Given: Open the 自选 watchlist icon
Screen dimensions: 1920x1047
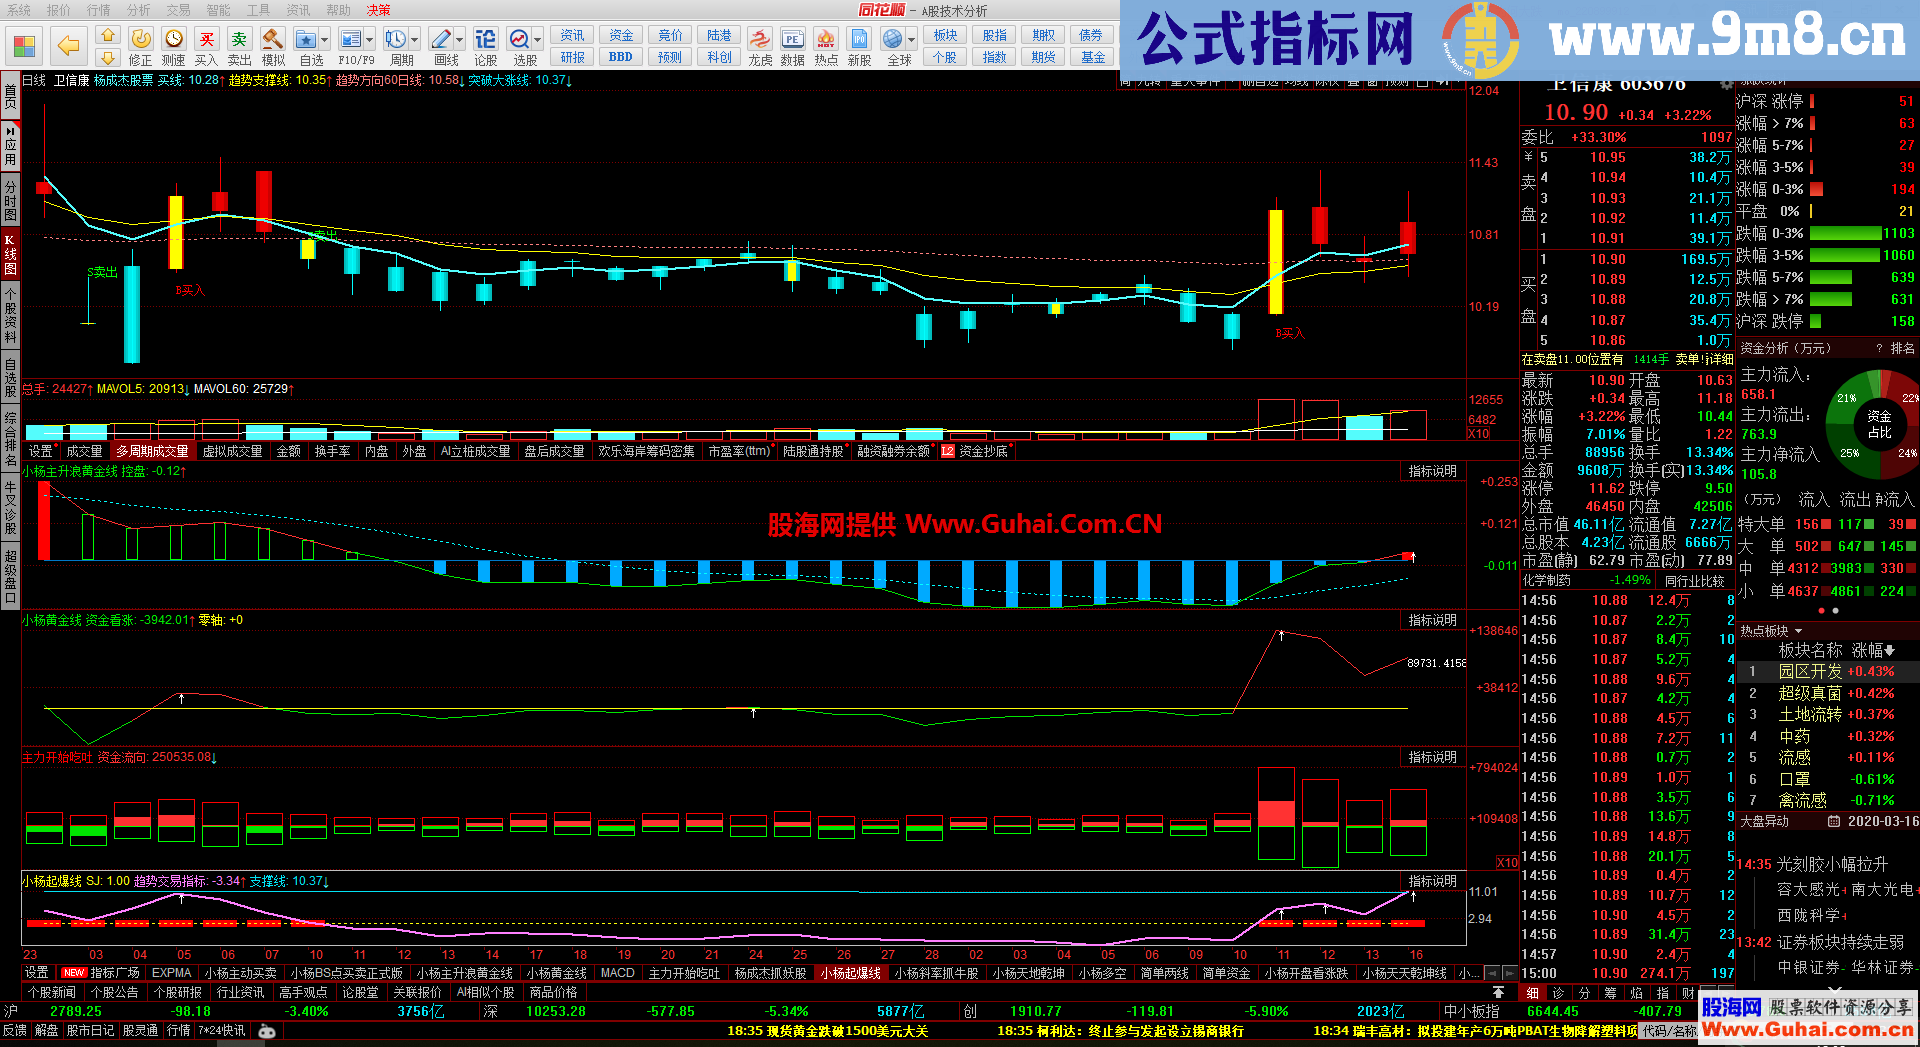Looking at the screenshot, I should point(306,39).
